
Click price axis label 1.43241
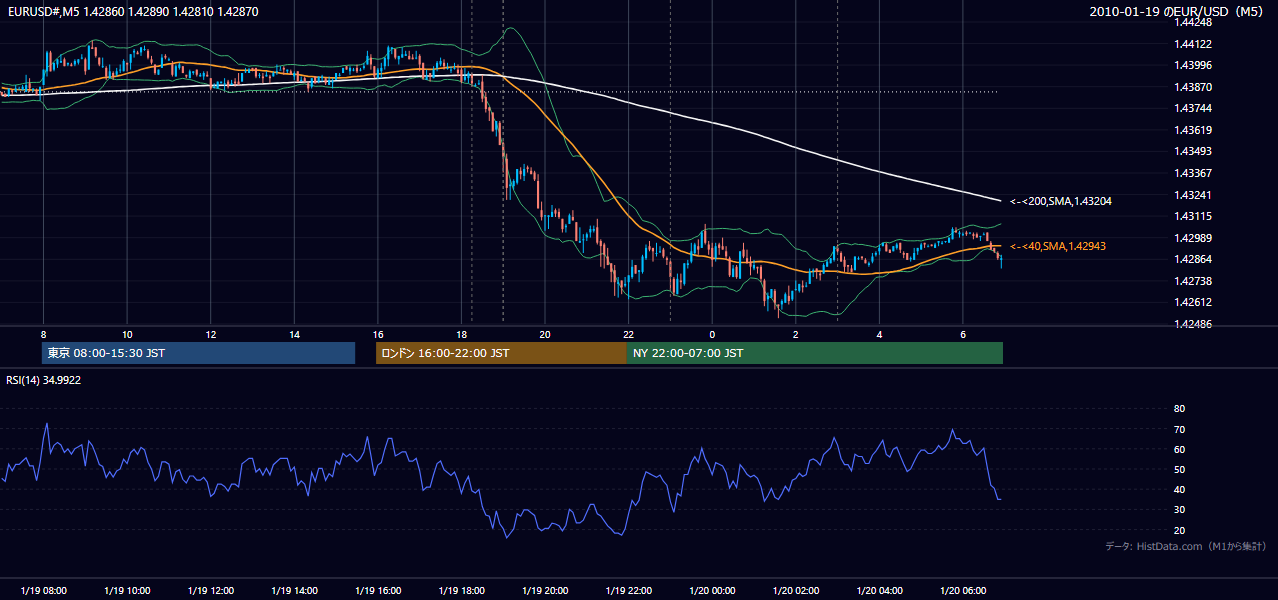click(x=1194, y=195)
